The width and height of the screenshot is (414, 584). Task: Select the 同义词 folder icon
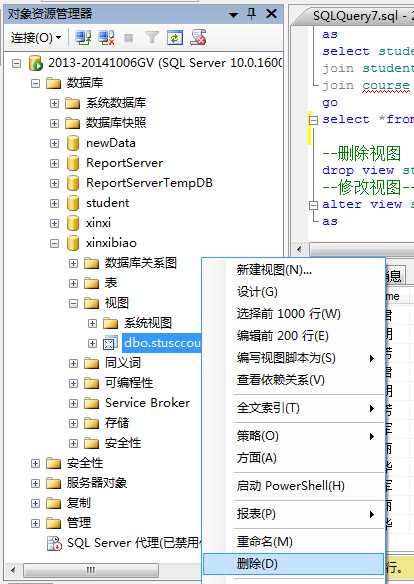(x=92, y=363)
